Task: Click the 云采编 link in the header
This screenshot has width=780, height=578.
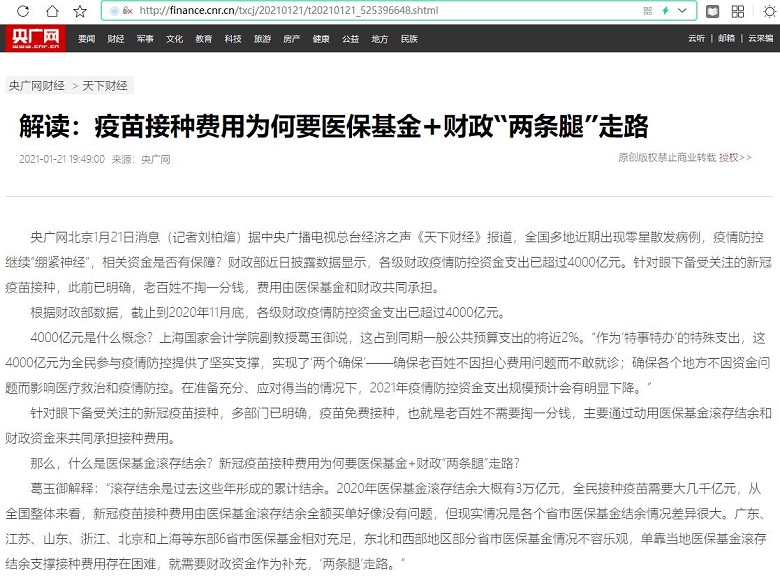Action: pyautogui.click(x=760, y=39)
